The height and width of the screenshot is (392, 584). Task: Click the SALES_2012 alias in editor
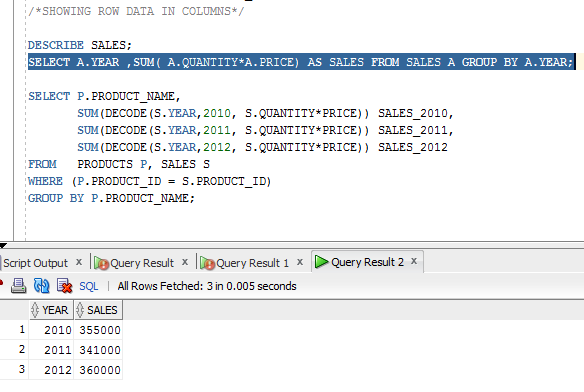[413, 147]
